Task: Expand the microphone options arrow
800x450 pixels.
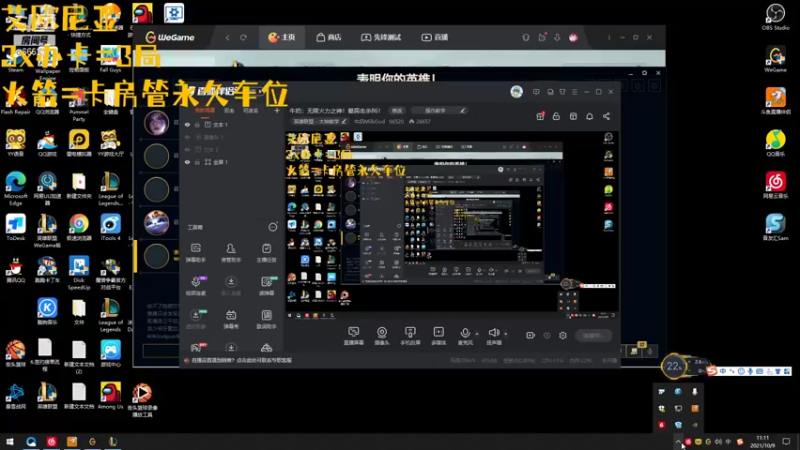Action: [477, 334]
